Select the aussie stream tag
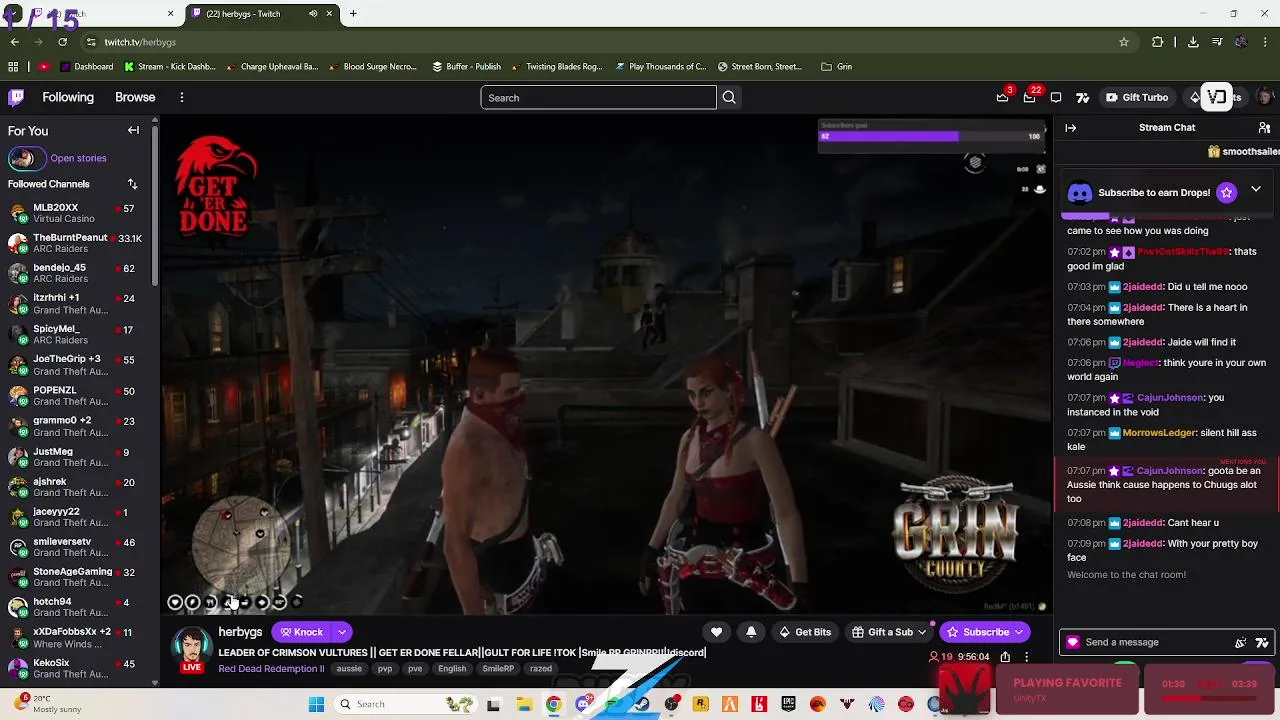This screenshot has height=720, width=1280. [349, 669]
